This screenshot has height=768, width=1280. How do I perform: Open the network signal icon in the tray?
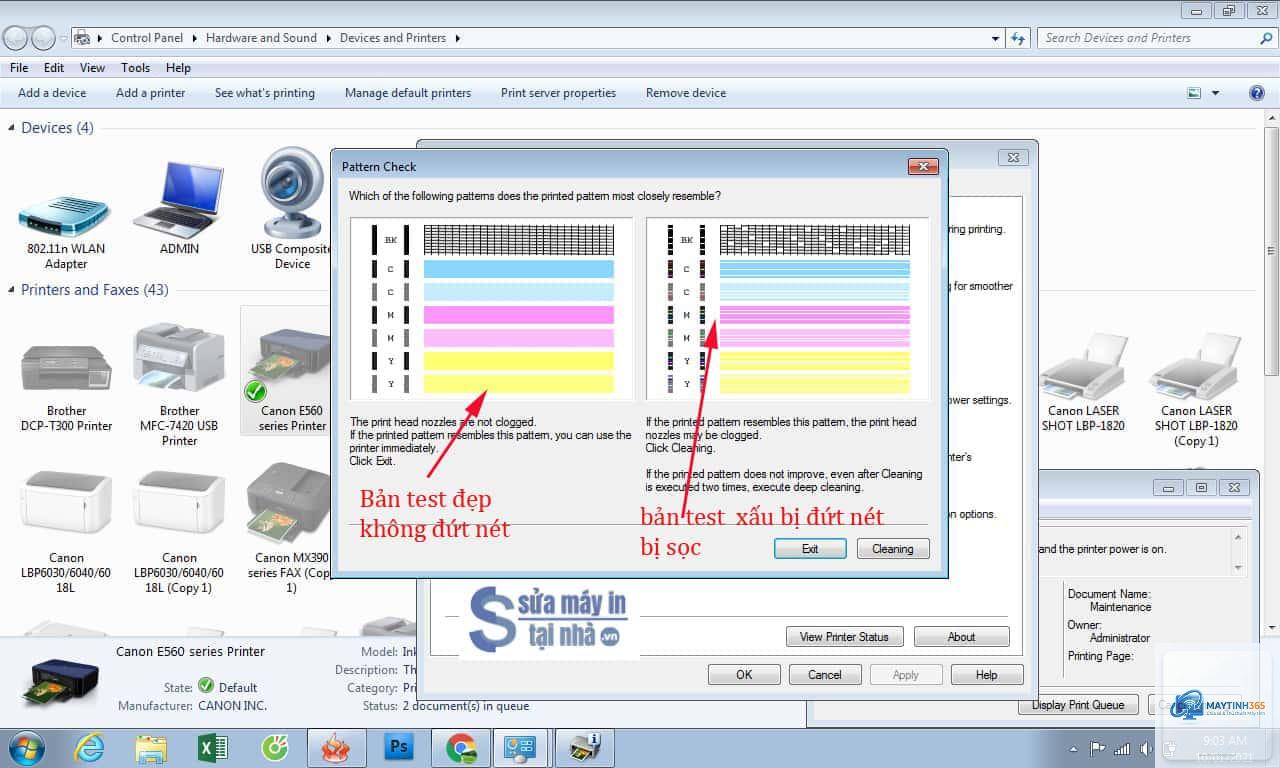pos(1122,748)
